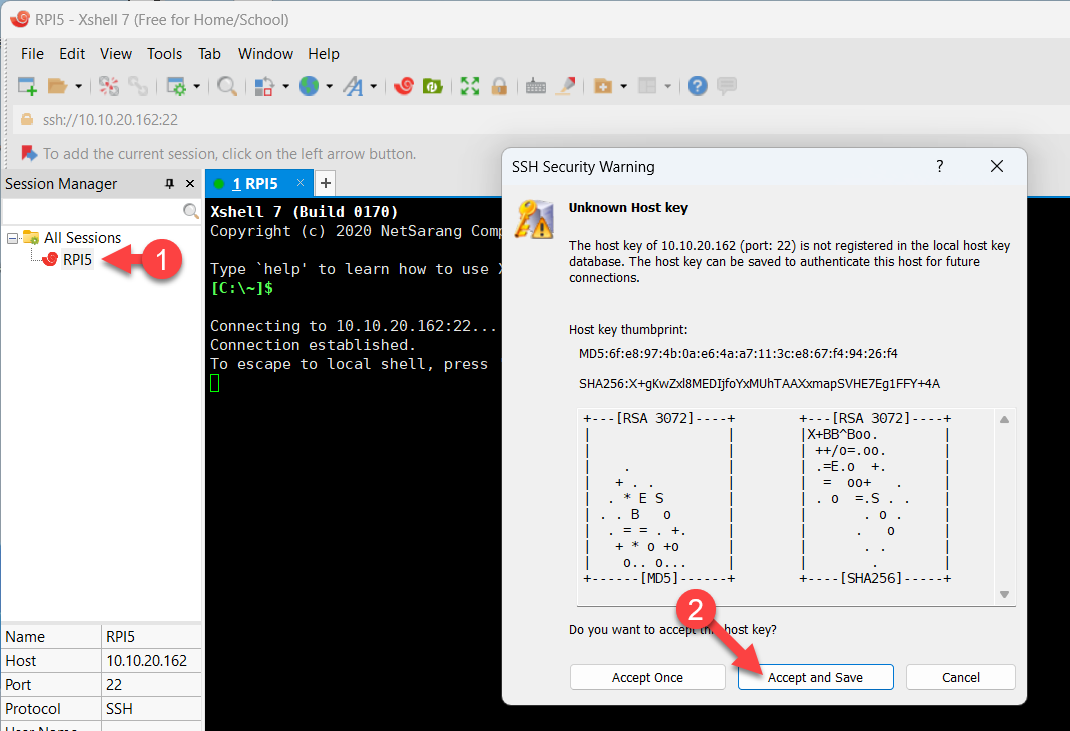Open the dropdown arrow next to Properties icon

(197, 86)
